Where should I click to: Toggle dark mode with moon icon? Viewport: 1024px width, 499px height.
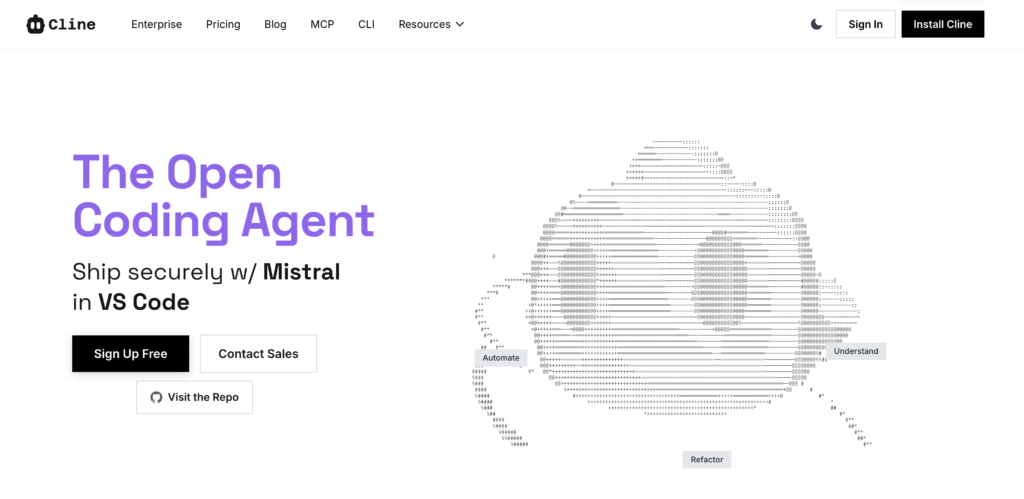click(x=816, y=24)
